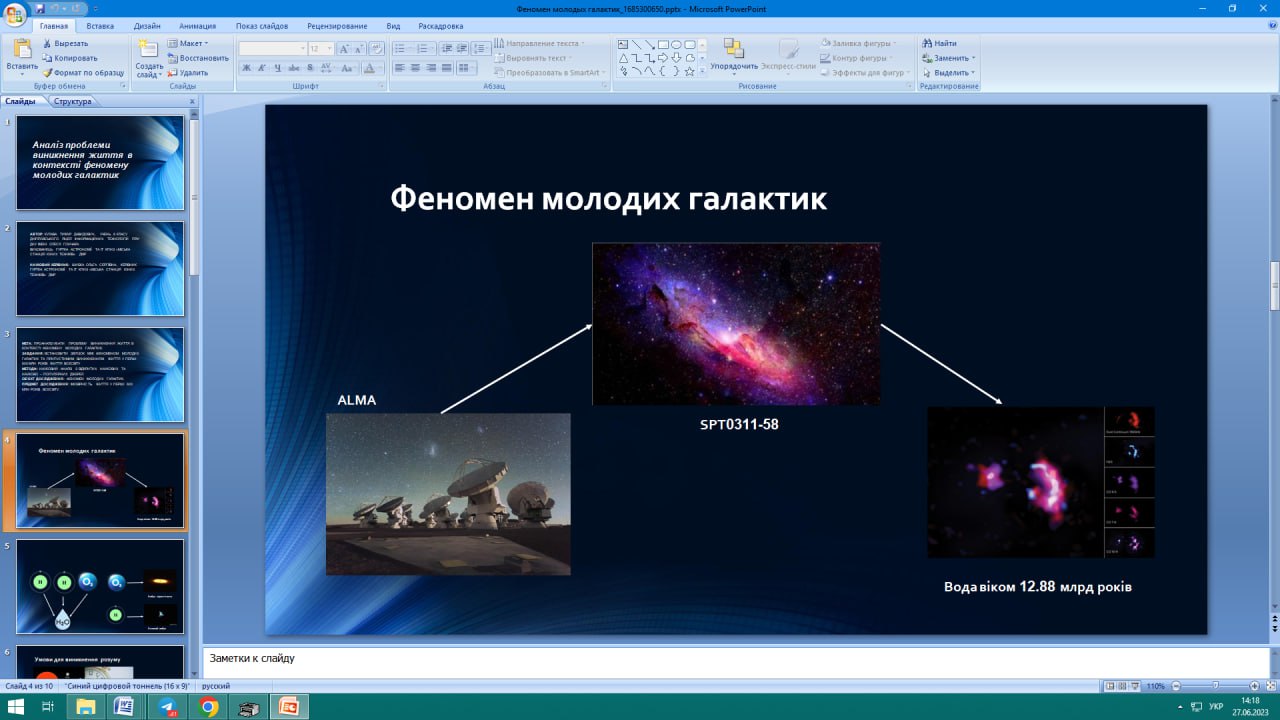Open the Упорядочить arrange dropdown

click(734, 57)
